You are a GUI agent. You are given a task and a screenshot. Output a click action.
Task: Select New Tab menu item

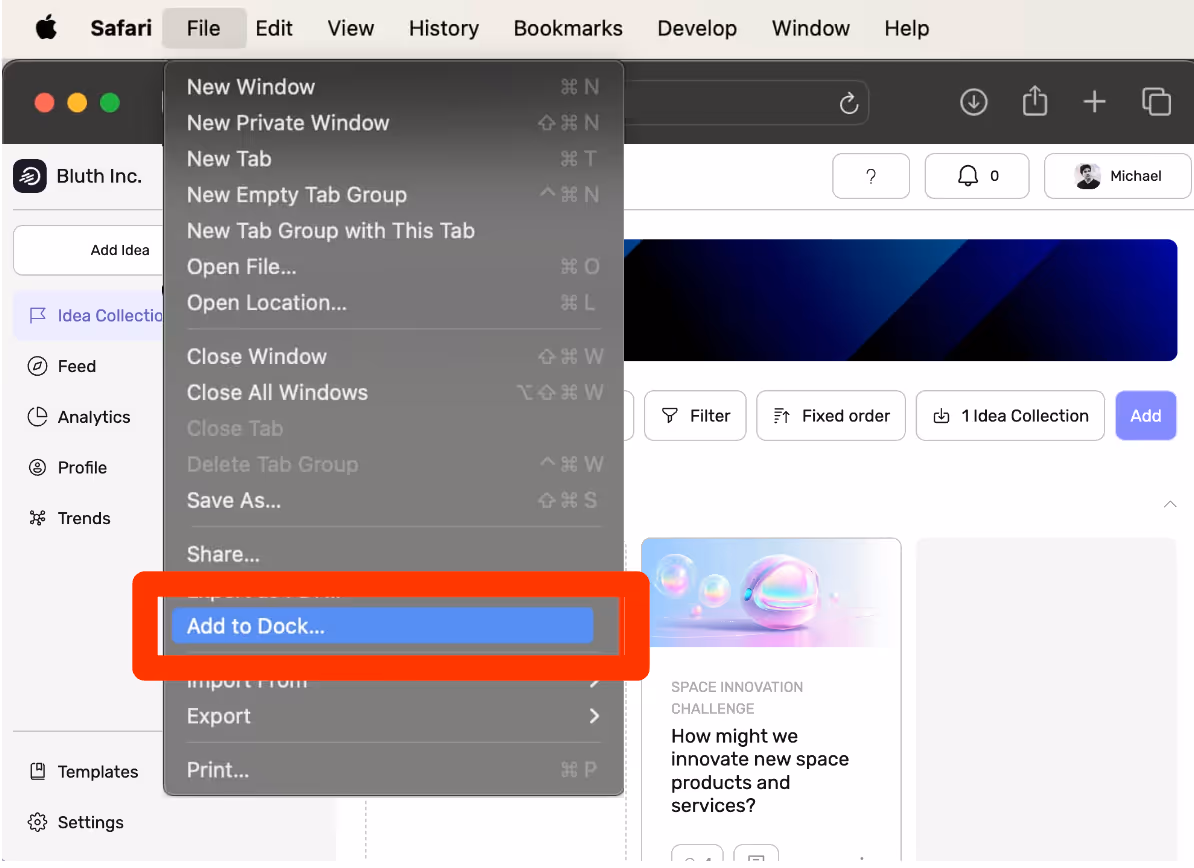(x=393, y=158)
